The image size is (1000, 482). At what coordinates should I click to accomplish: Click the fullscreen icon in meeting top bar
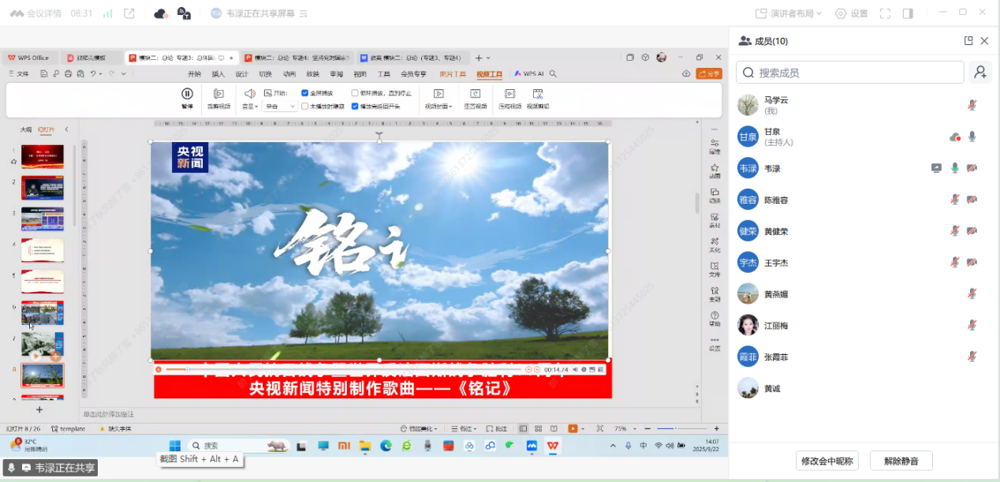885,13
